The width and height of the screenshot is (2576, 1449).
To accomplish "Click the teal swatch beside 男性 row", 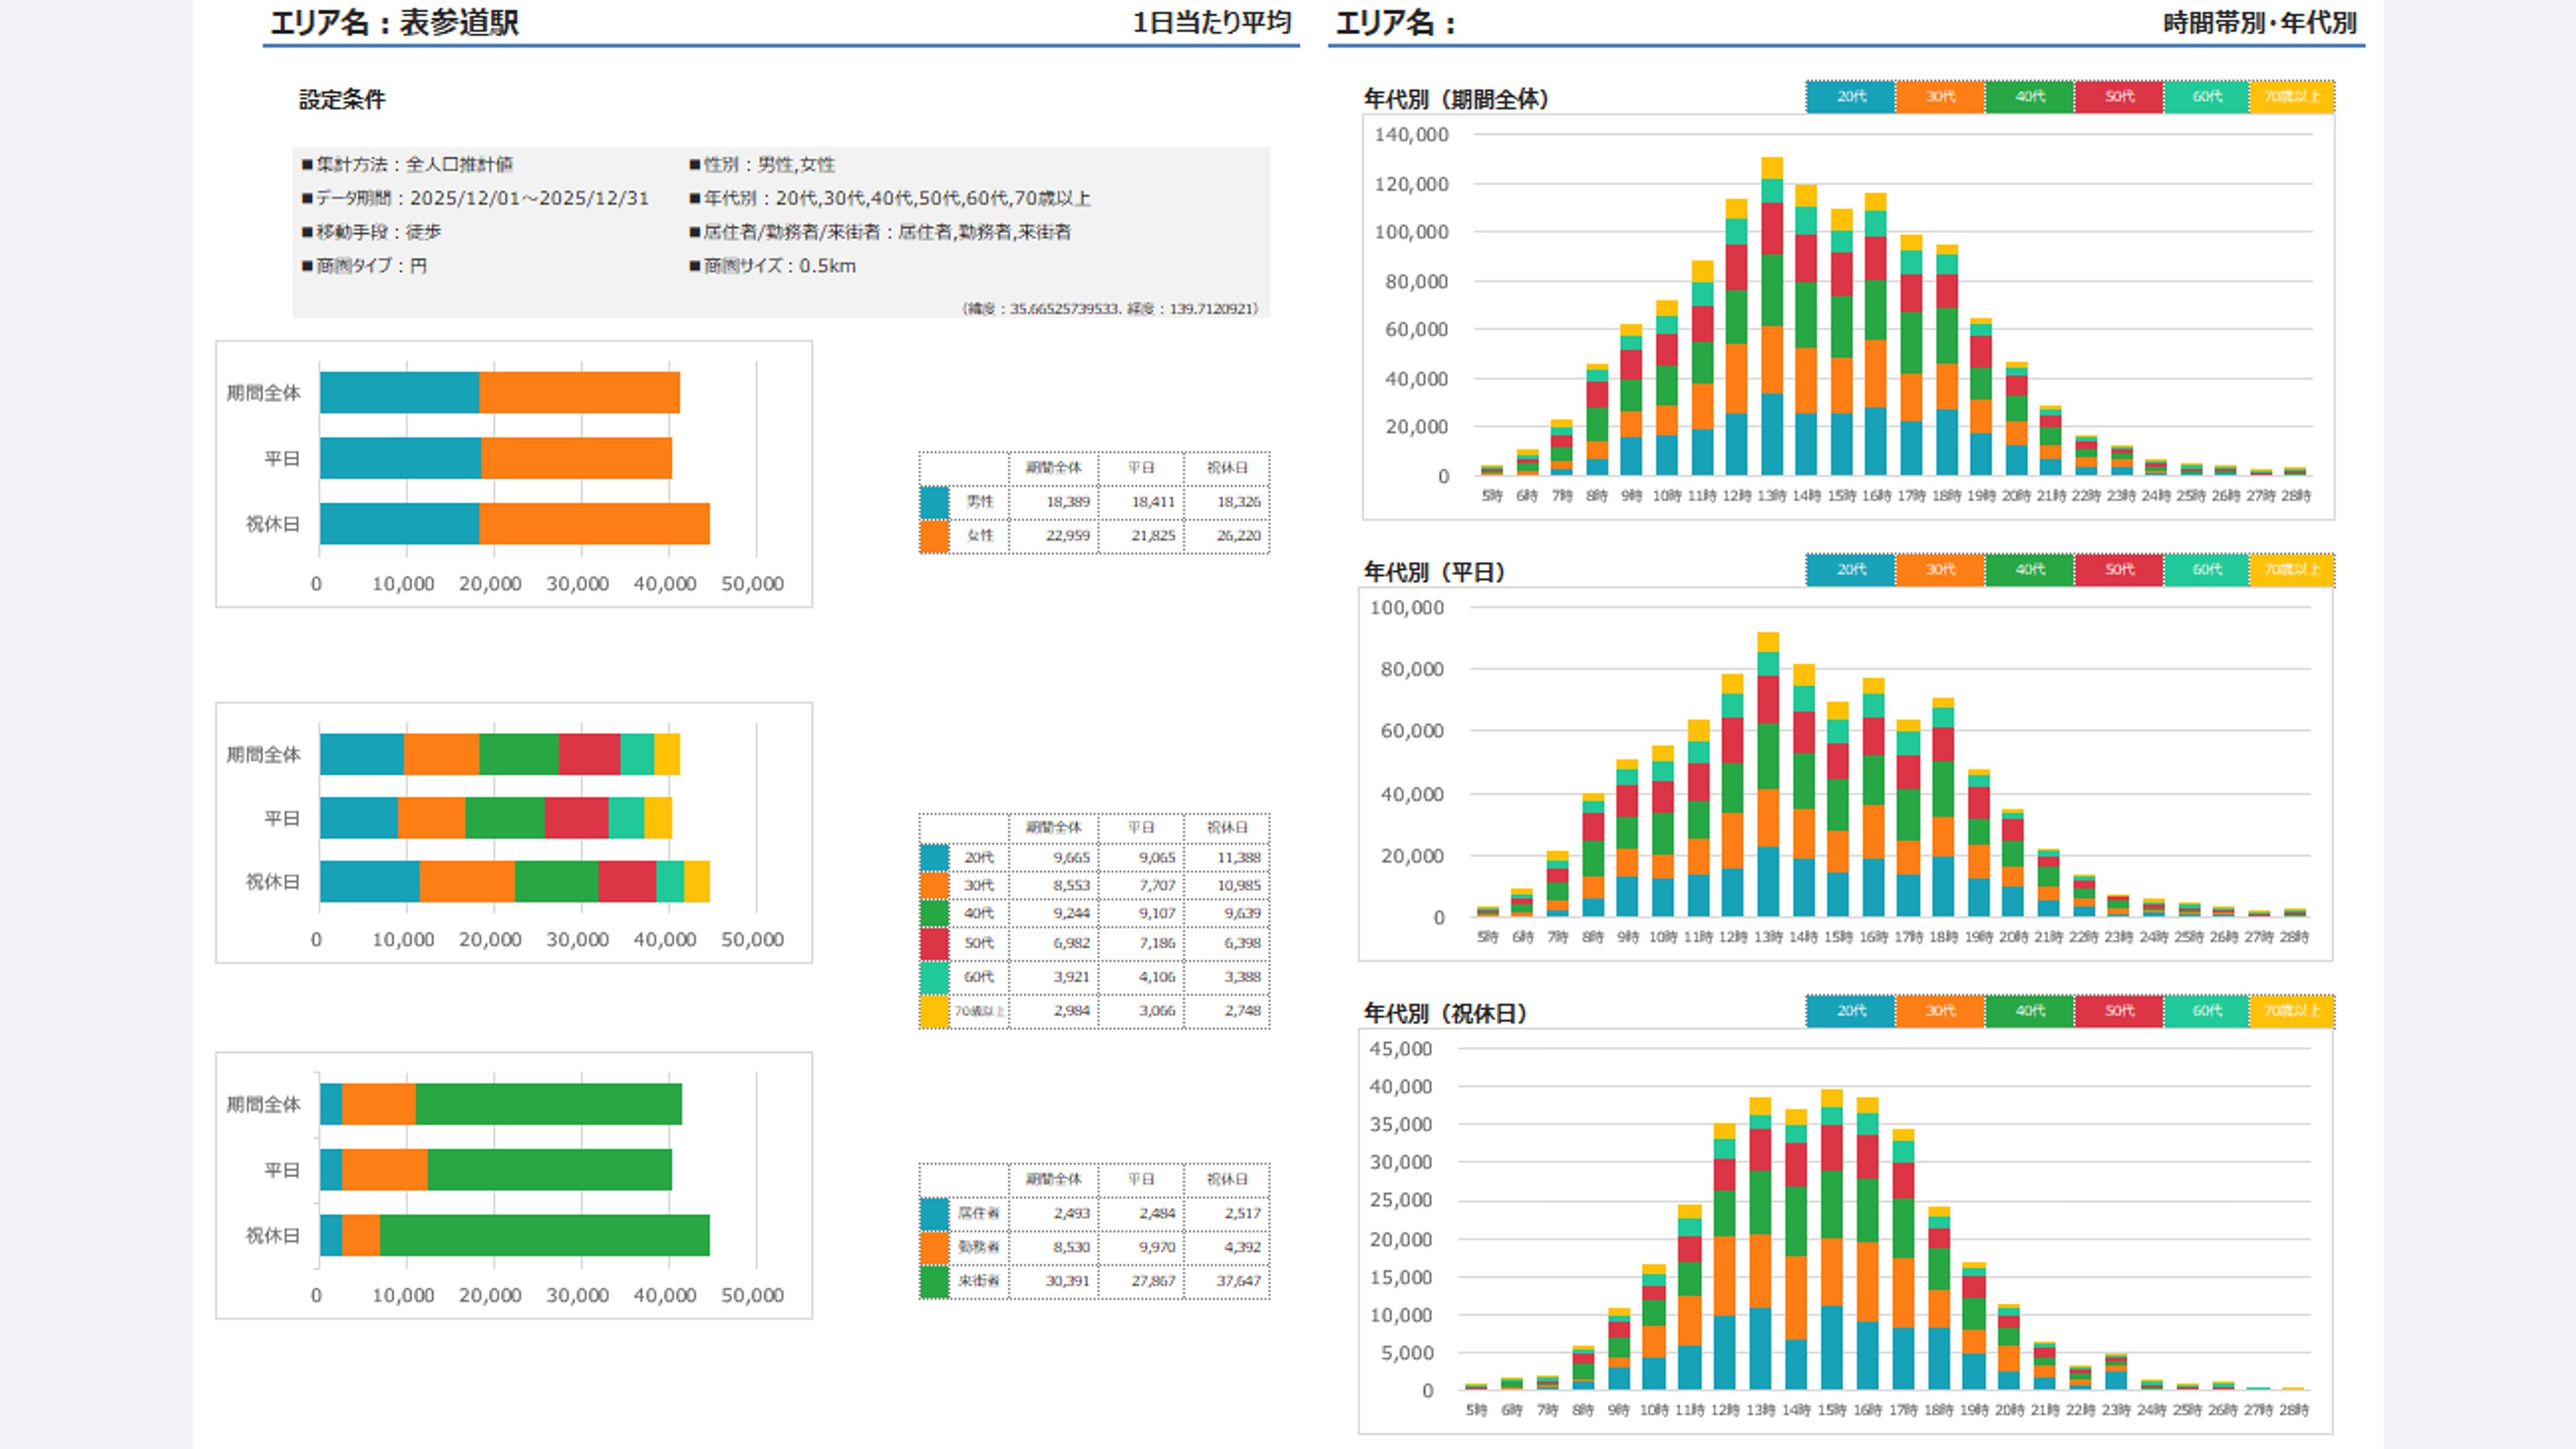I will click(934, 502).
